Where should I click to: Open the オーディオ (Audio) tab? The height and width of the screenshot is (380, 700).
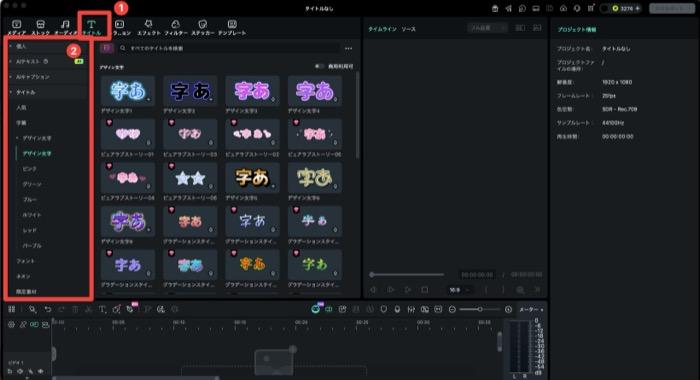[65, 27]
